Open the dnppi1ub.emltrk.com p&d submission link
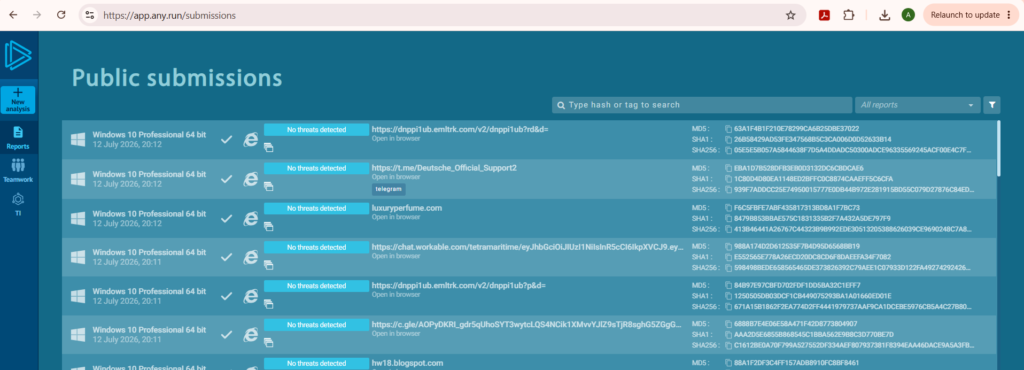The height and width of the screenshot is (370, 1024). [458, 286]
